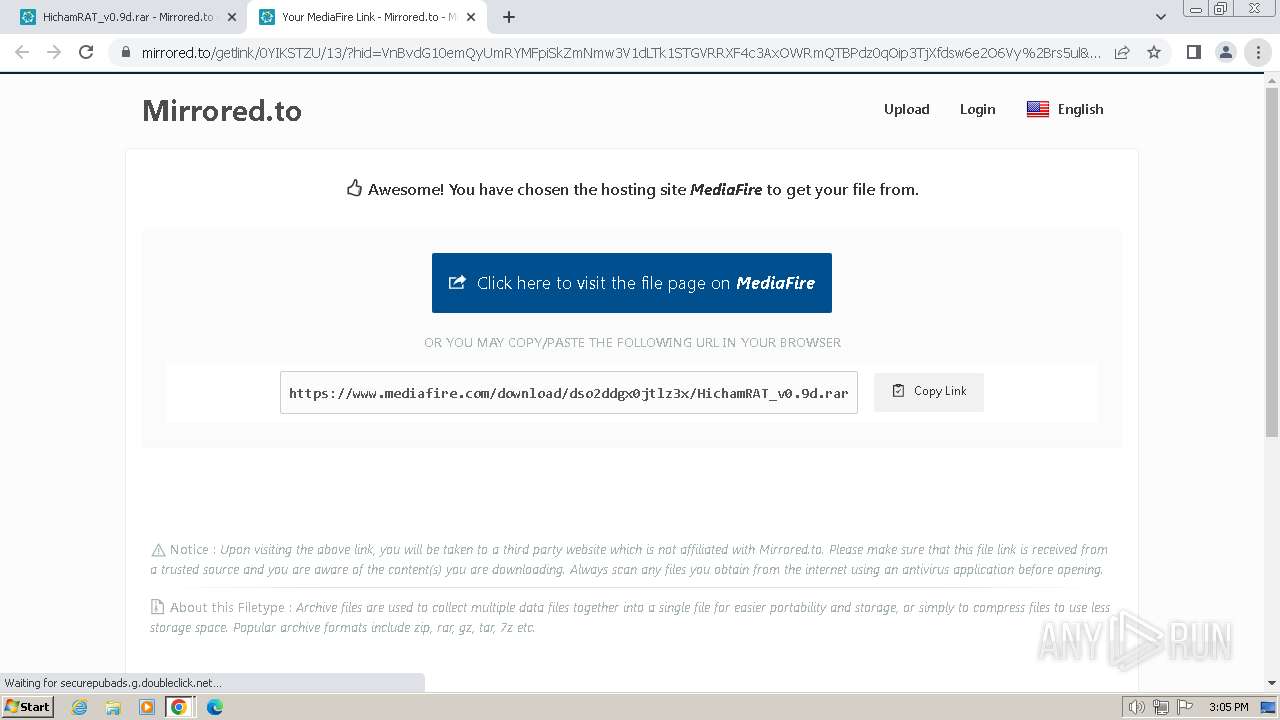Open the network tray icon
1280x720 pixels.
tap(1161, 707)
